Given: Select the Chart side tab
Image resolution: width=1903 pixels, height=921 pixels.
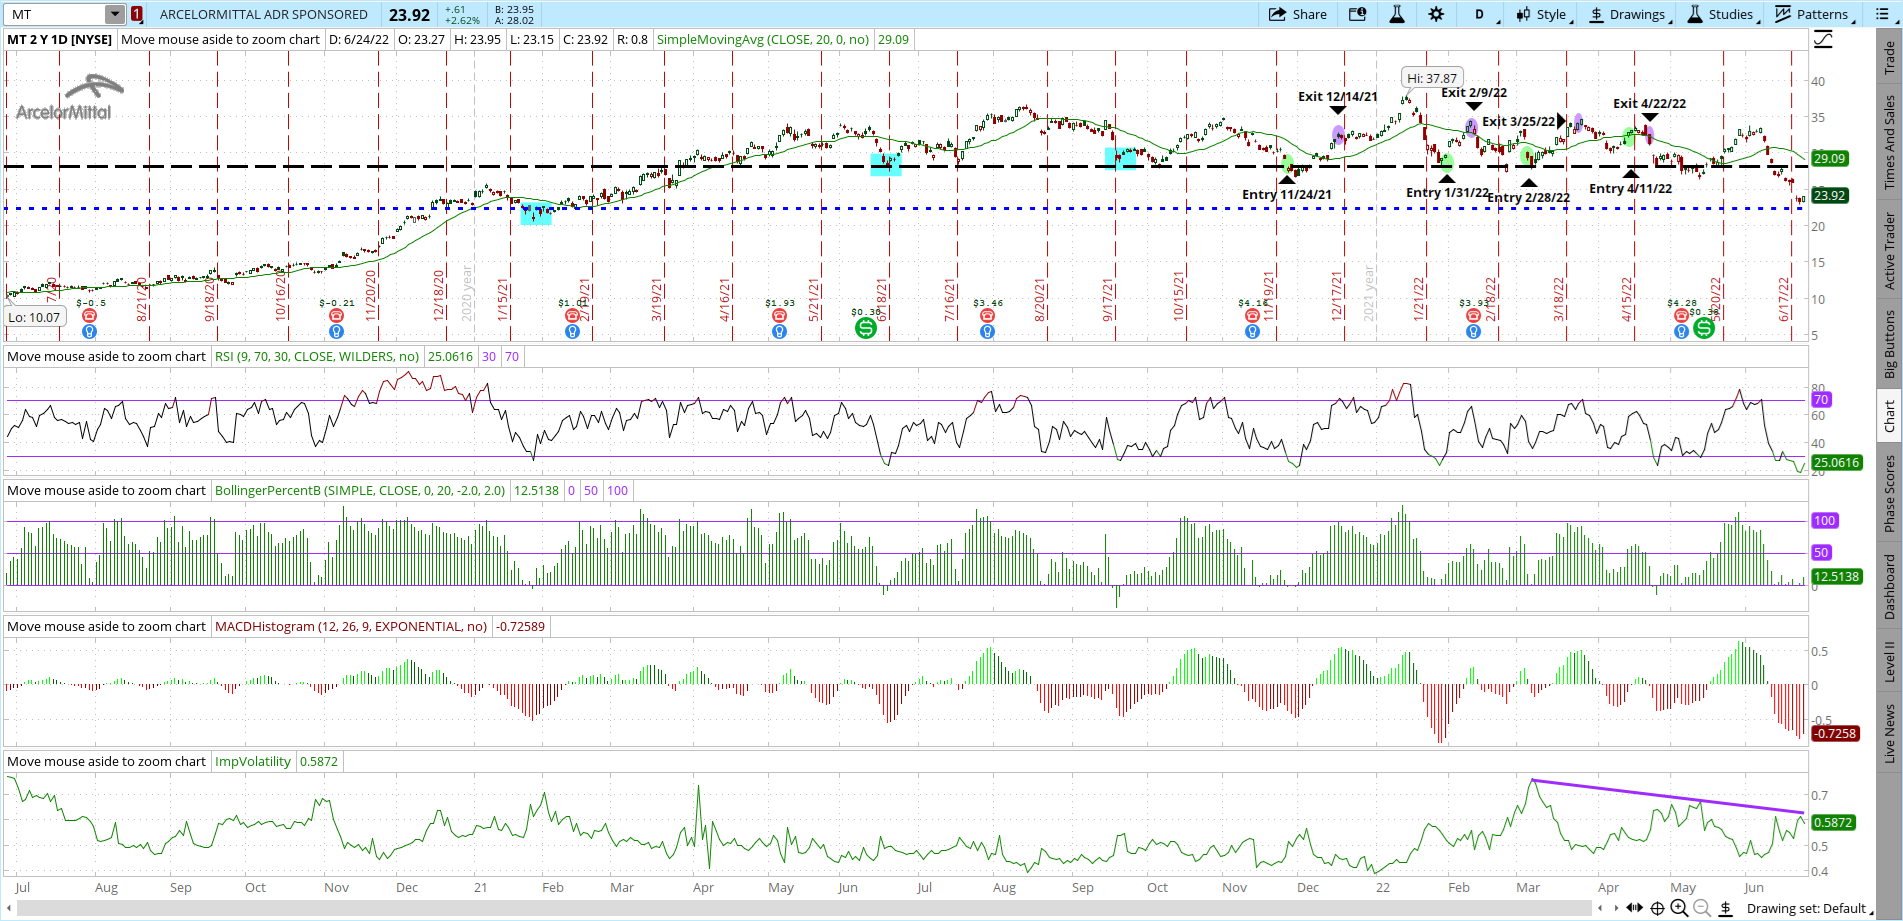Looking at the screenshot, I should click(x=1889, y=416).
